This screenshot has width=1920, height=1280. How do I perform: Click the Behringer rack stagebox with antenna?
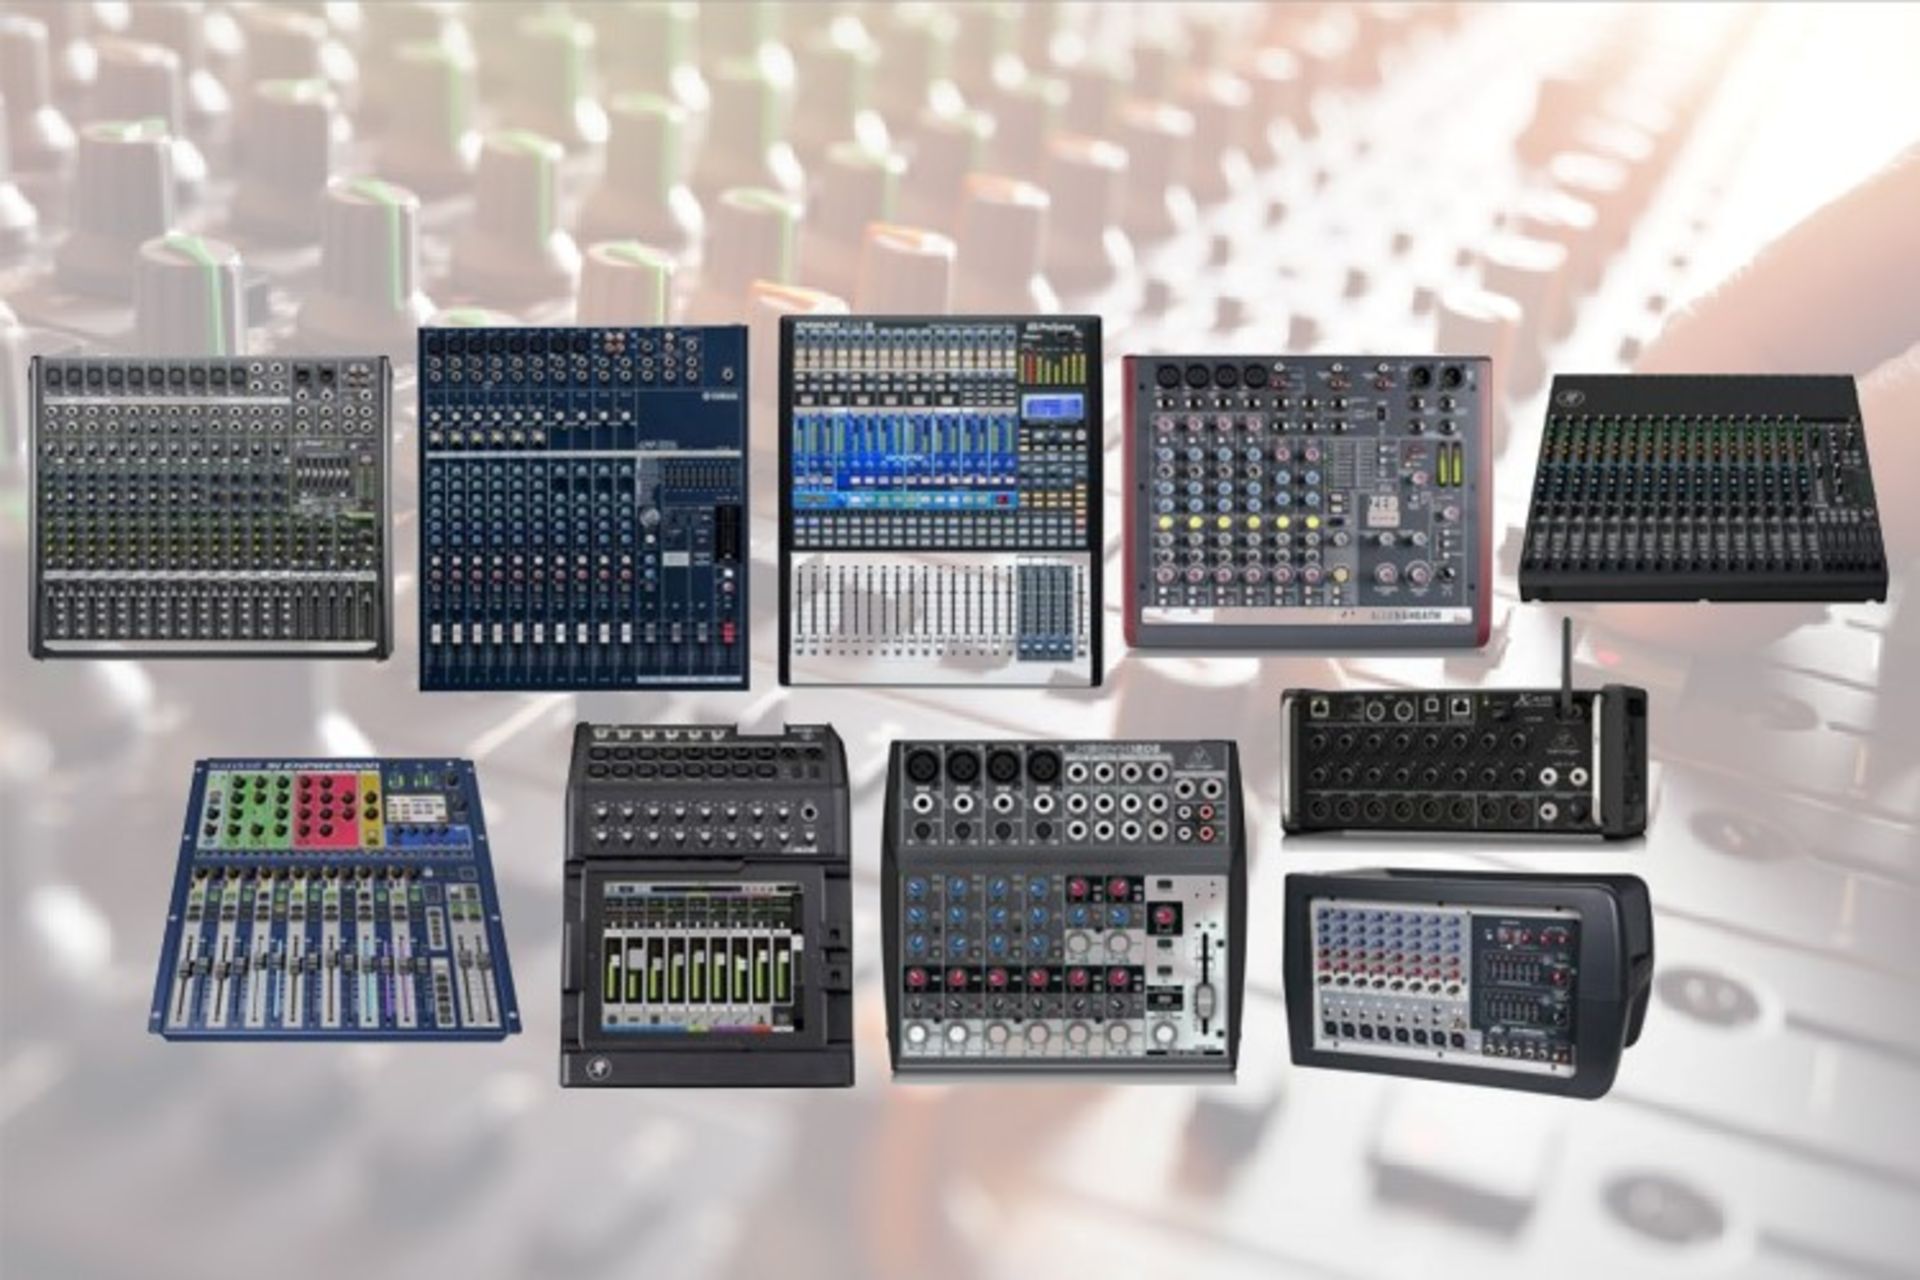[1463, 762]
